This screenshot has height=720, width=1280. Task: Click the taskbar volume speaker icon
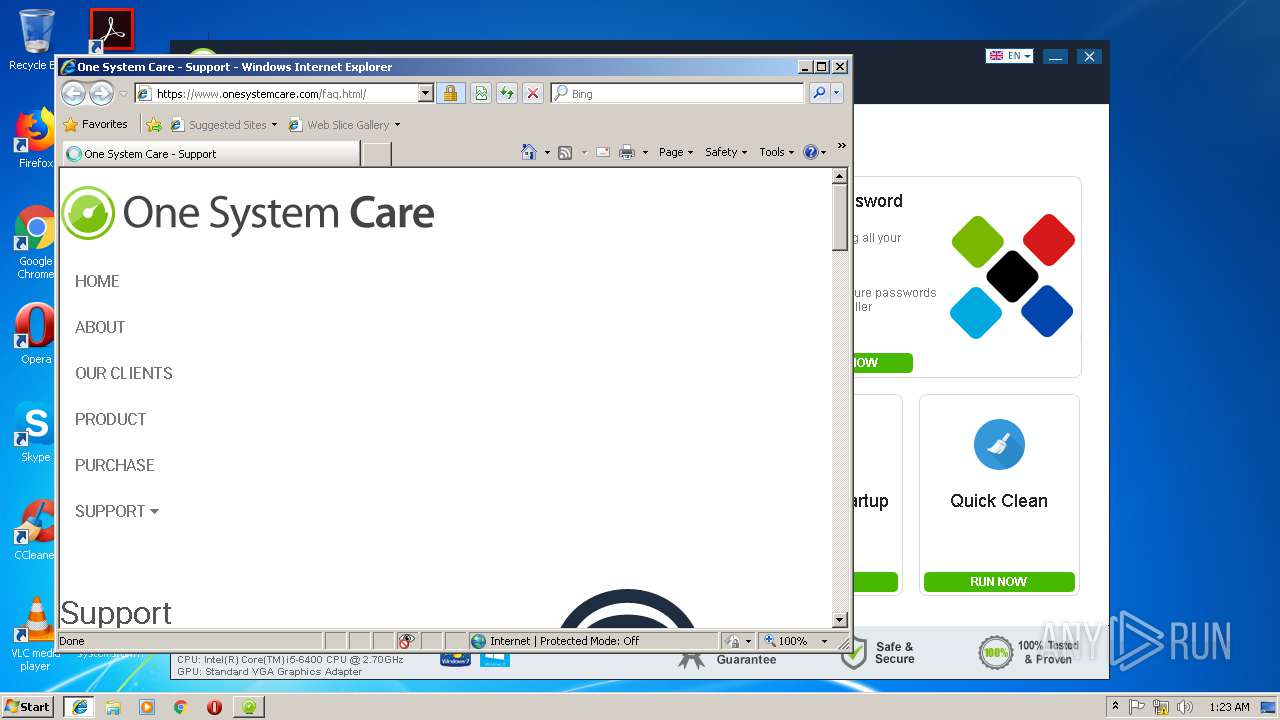click(1185, 707)
